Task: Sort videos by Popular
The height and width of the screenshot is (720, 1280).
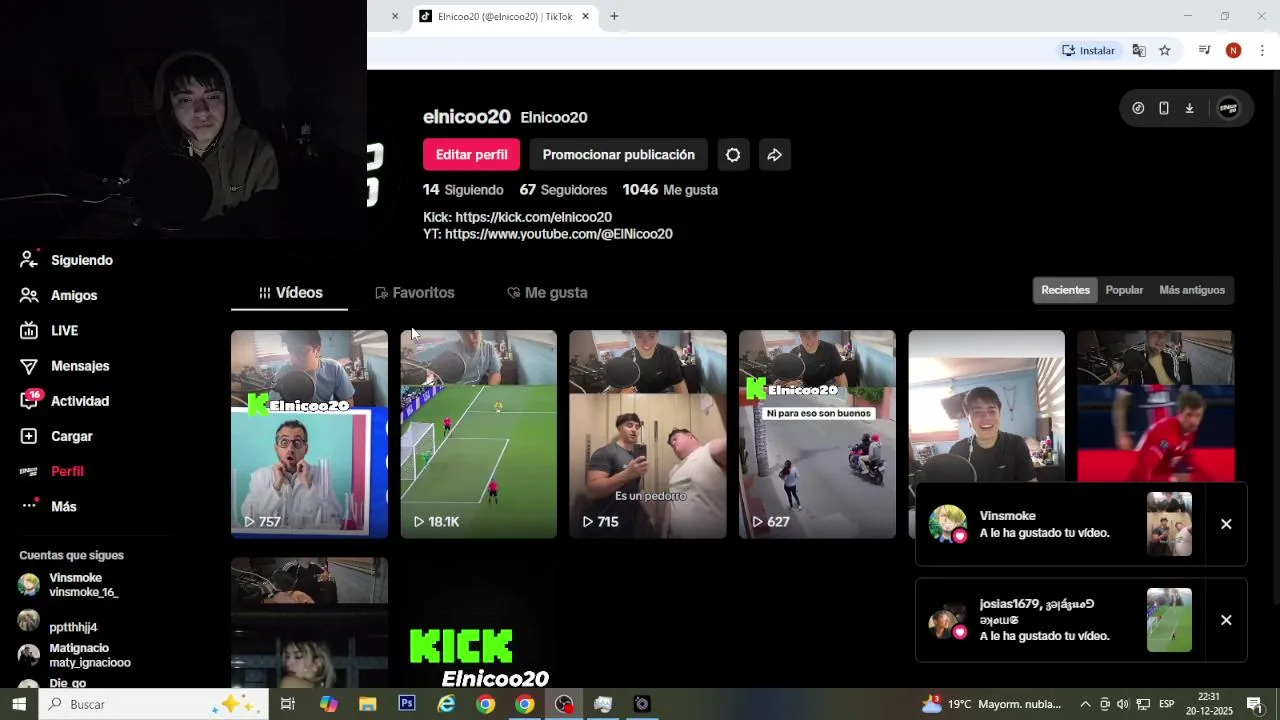Action: pos(1124,290)
